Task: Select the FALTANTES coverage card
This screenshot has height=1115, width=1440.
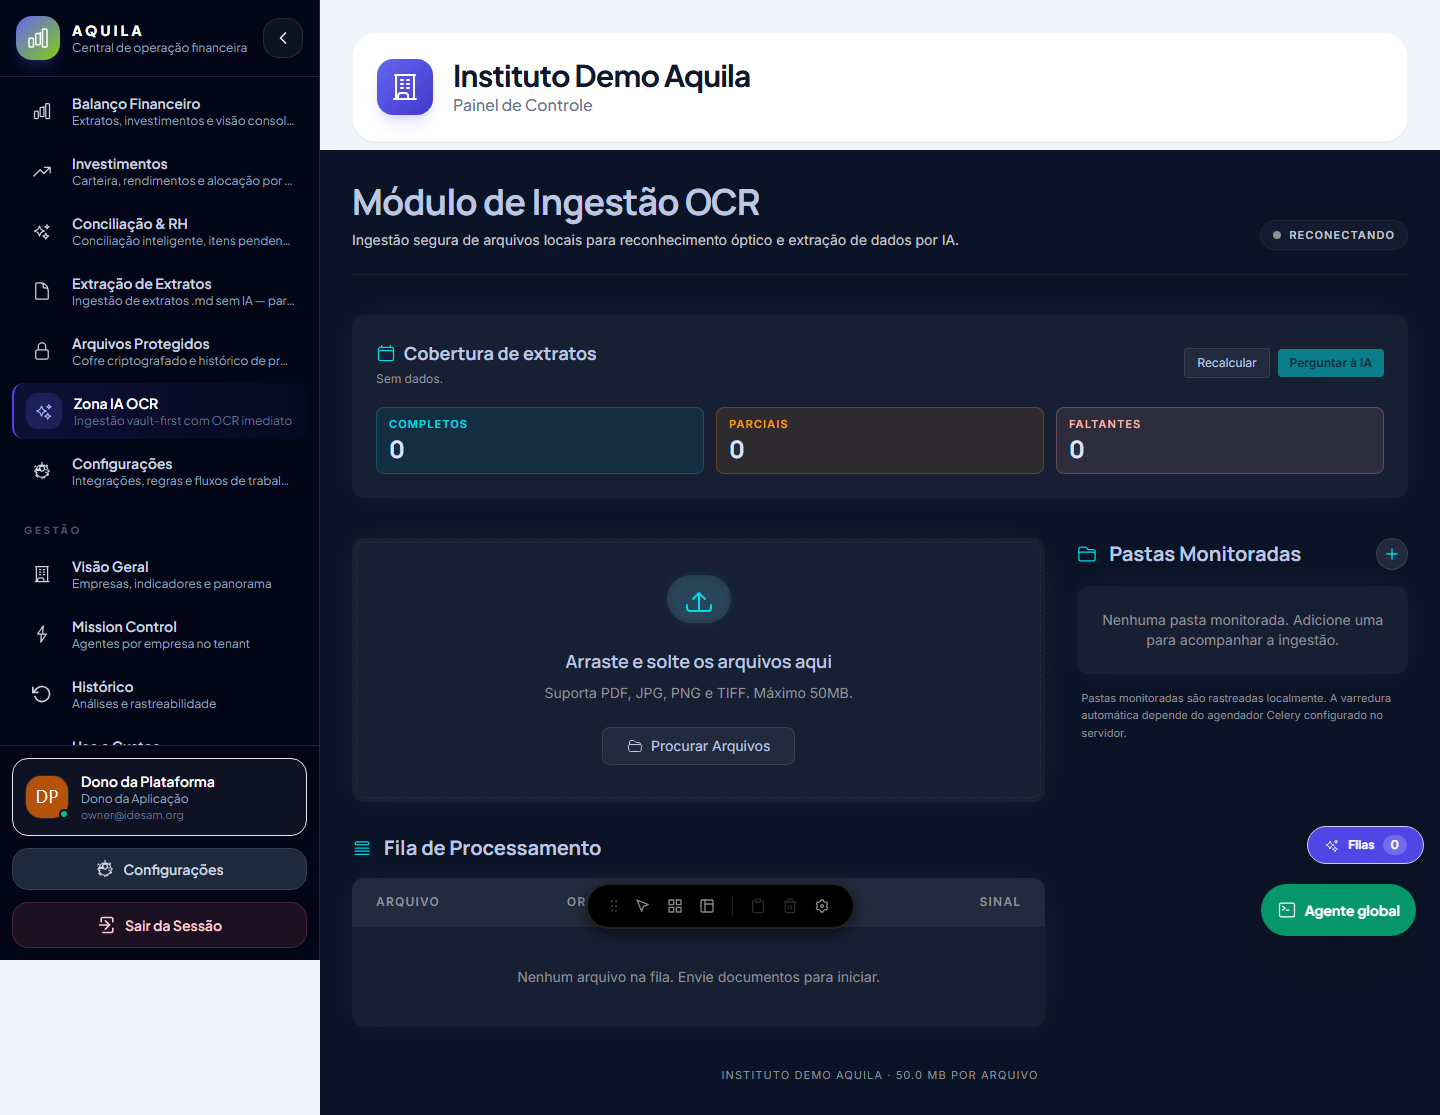Action: pos(1220,440)
